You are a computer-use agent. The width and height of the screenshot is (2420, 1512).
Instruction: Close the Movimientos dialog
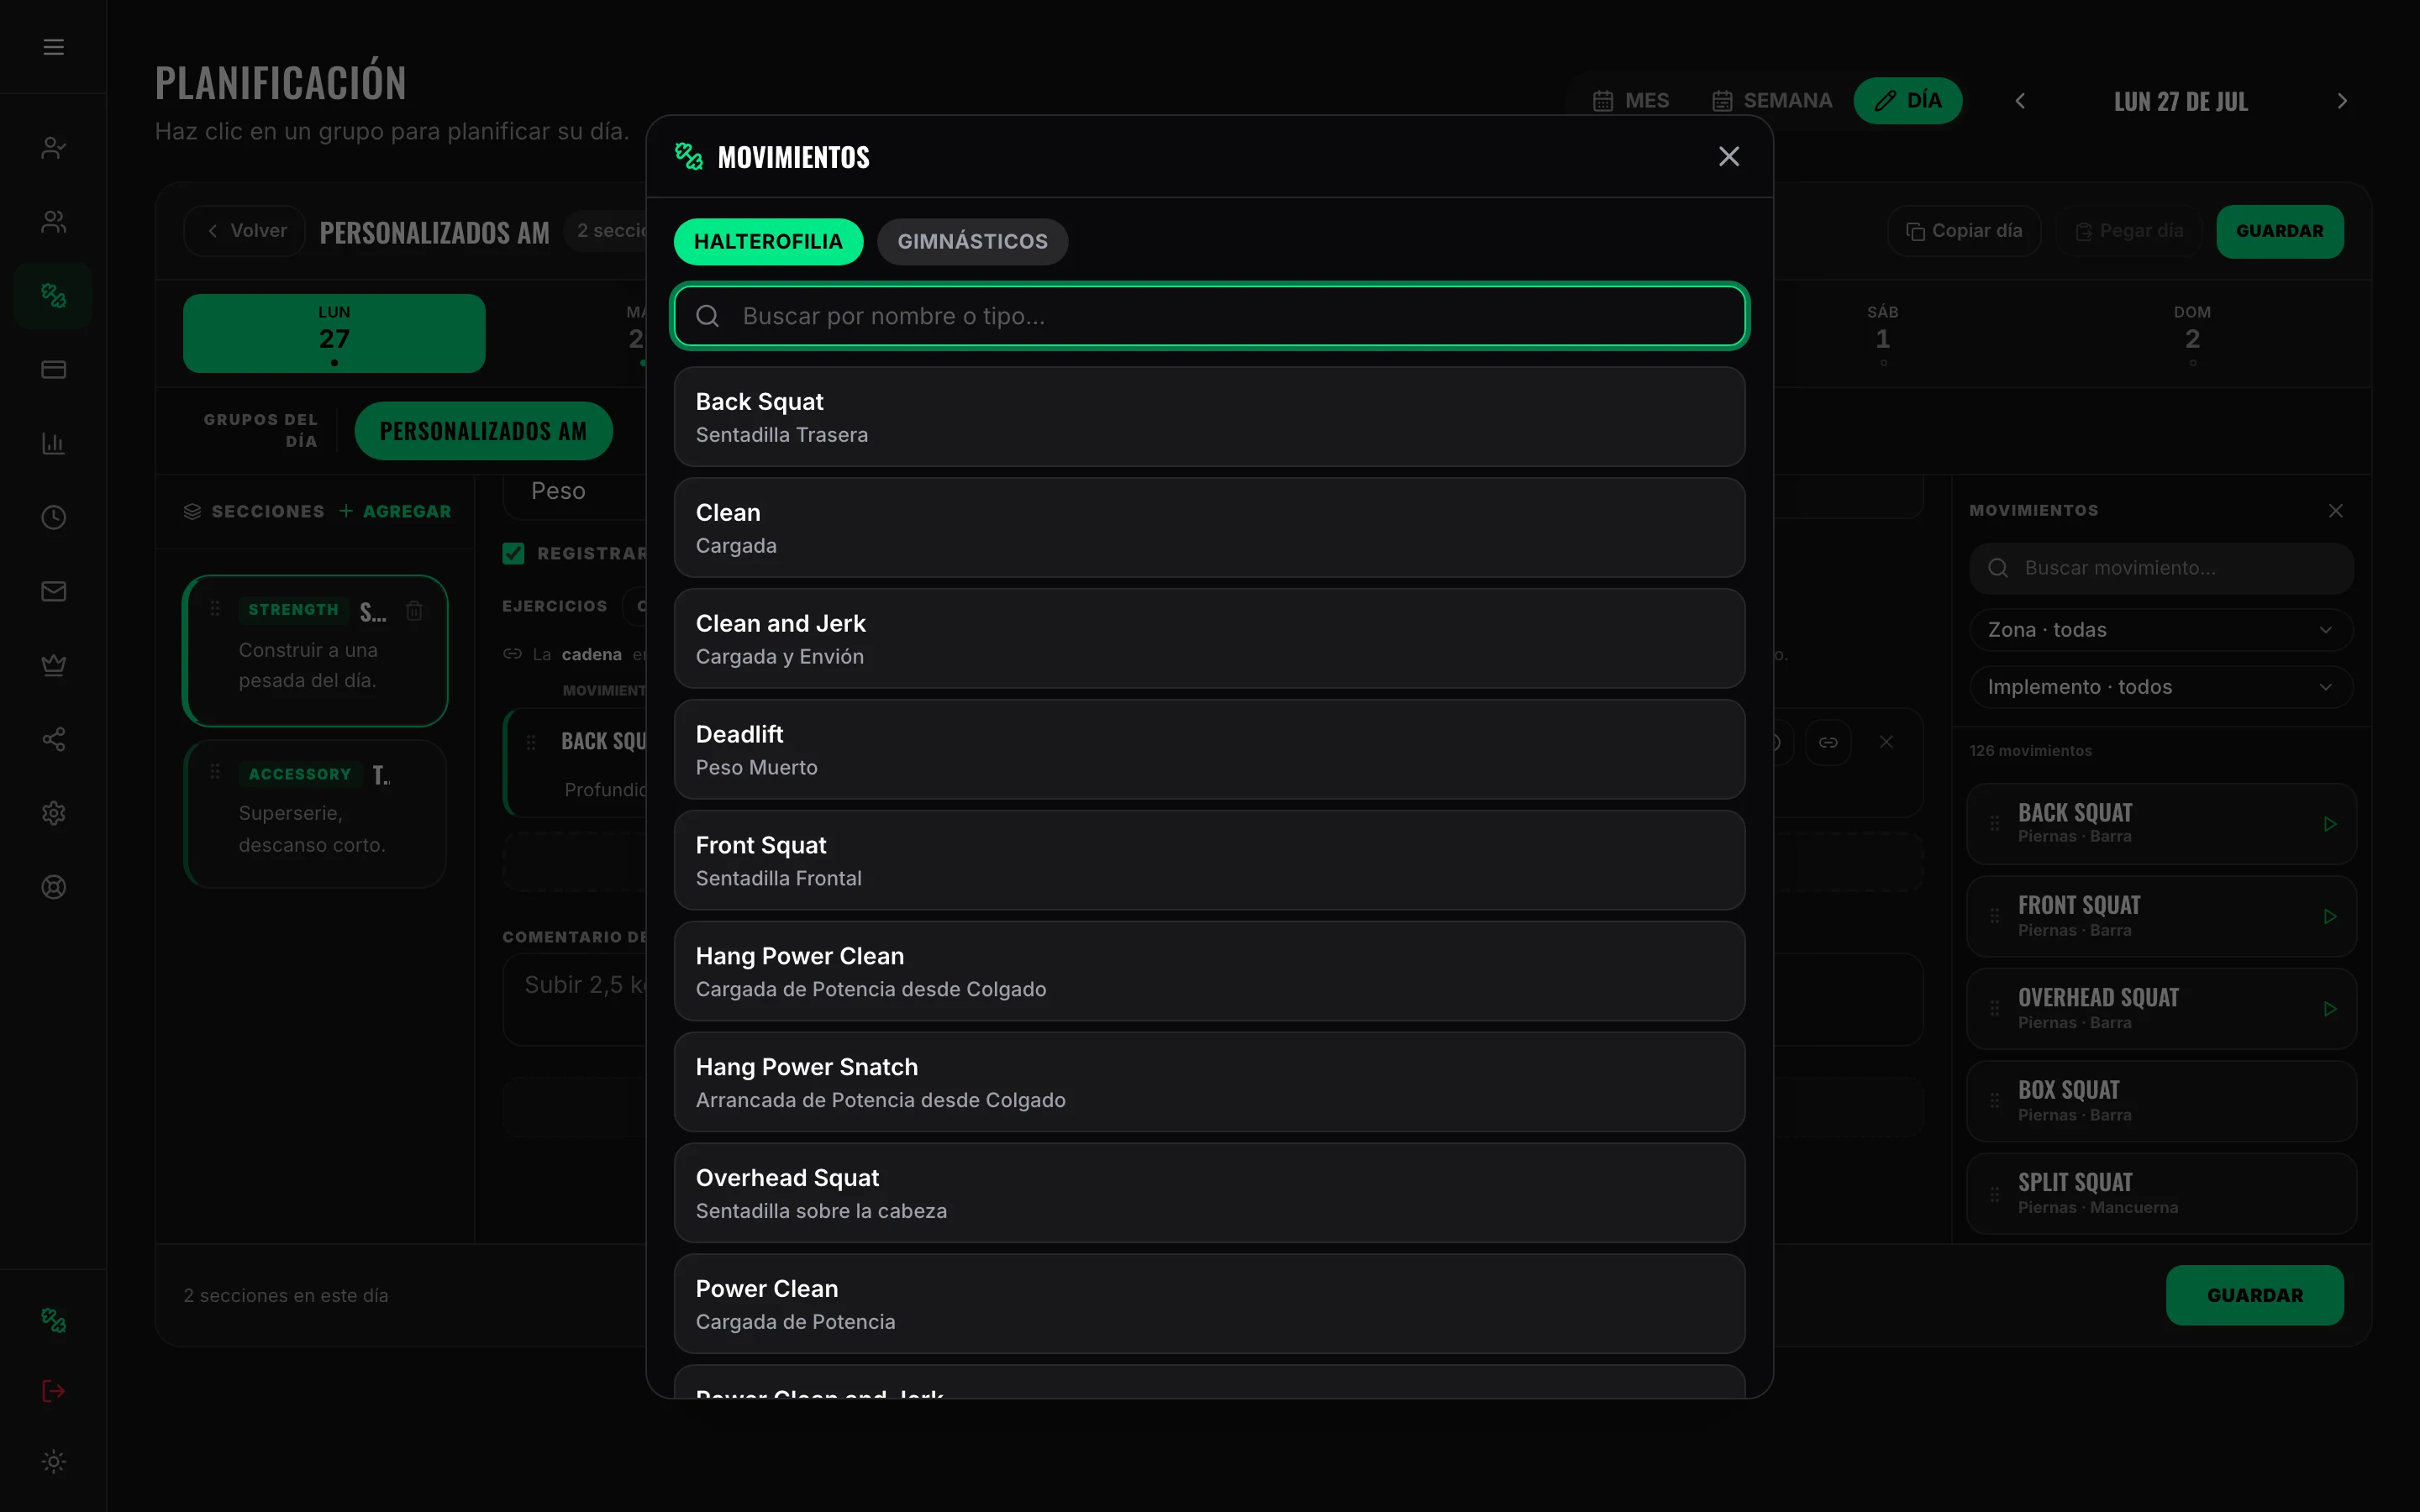coord(1729,156)
